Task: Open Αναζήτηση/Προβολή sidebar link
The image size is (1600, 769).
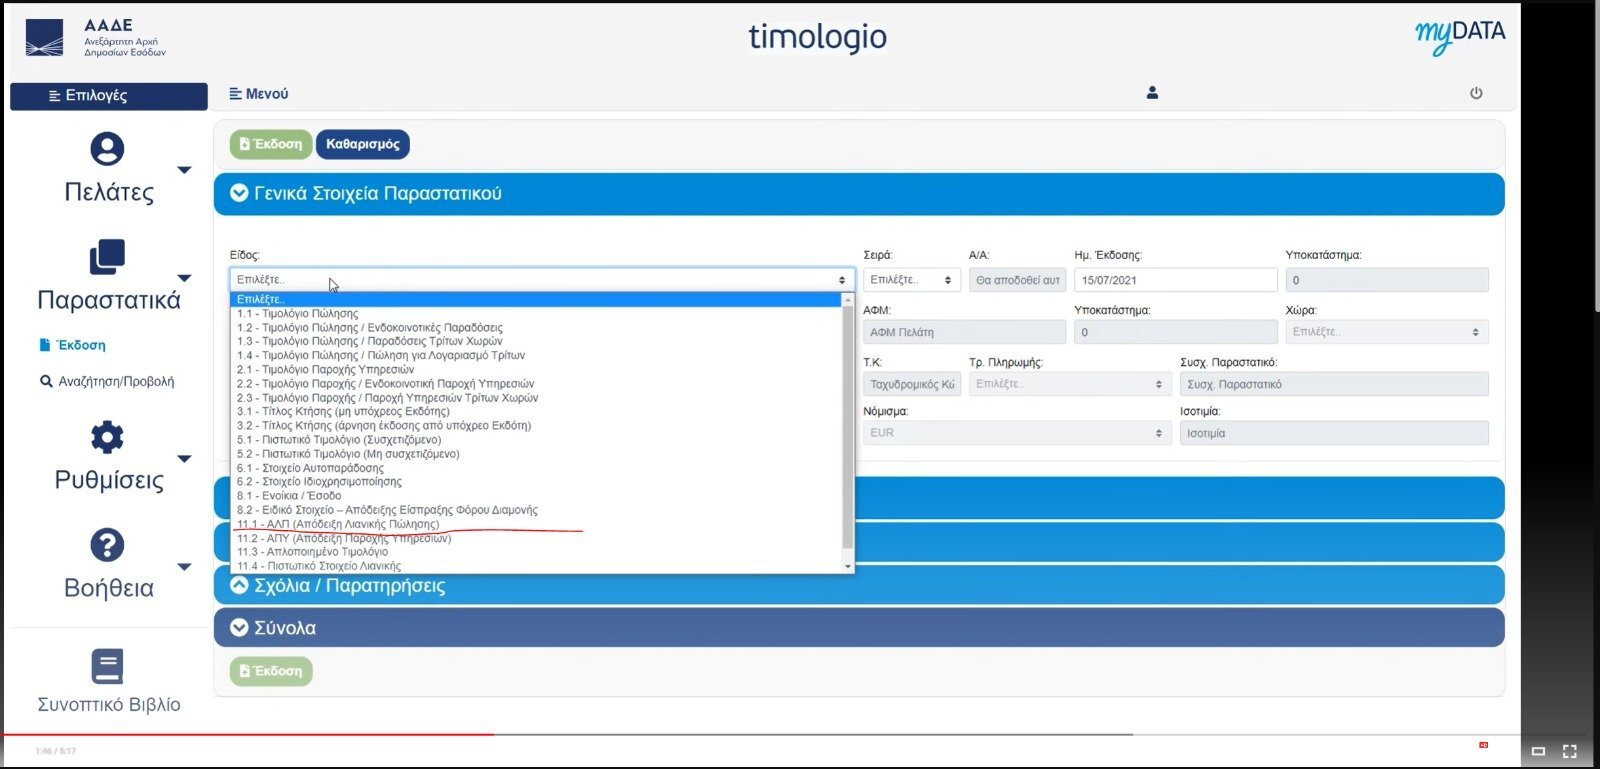Action: pyautogui.click(x=107, y=381)
